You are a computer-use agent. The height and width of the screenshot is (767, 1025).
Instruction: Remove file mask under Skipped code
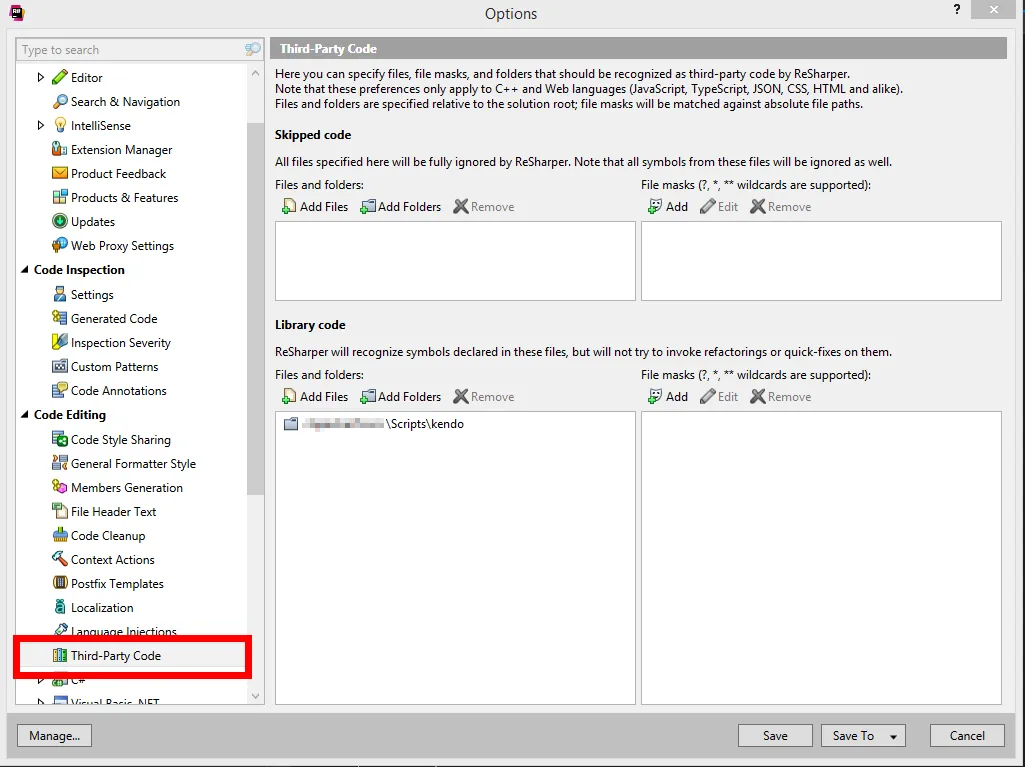tap(781, 207)
